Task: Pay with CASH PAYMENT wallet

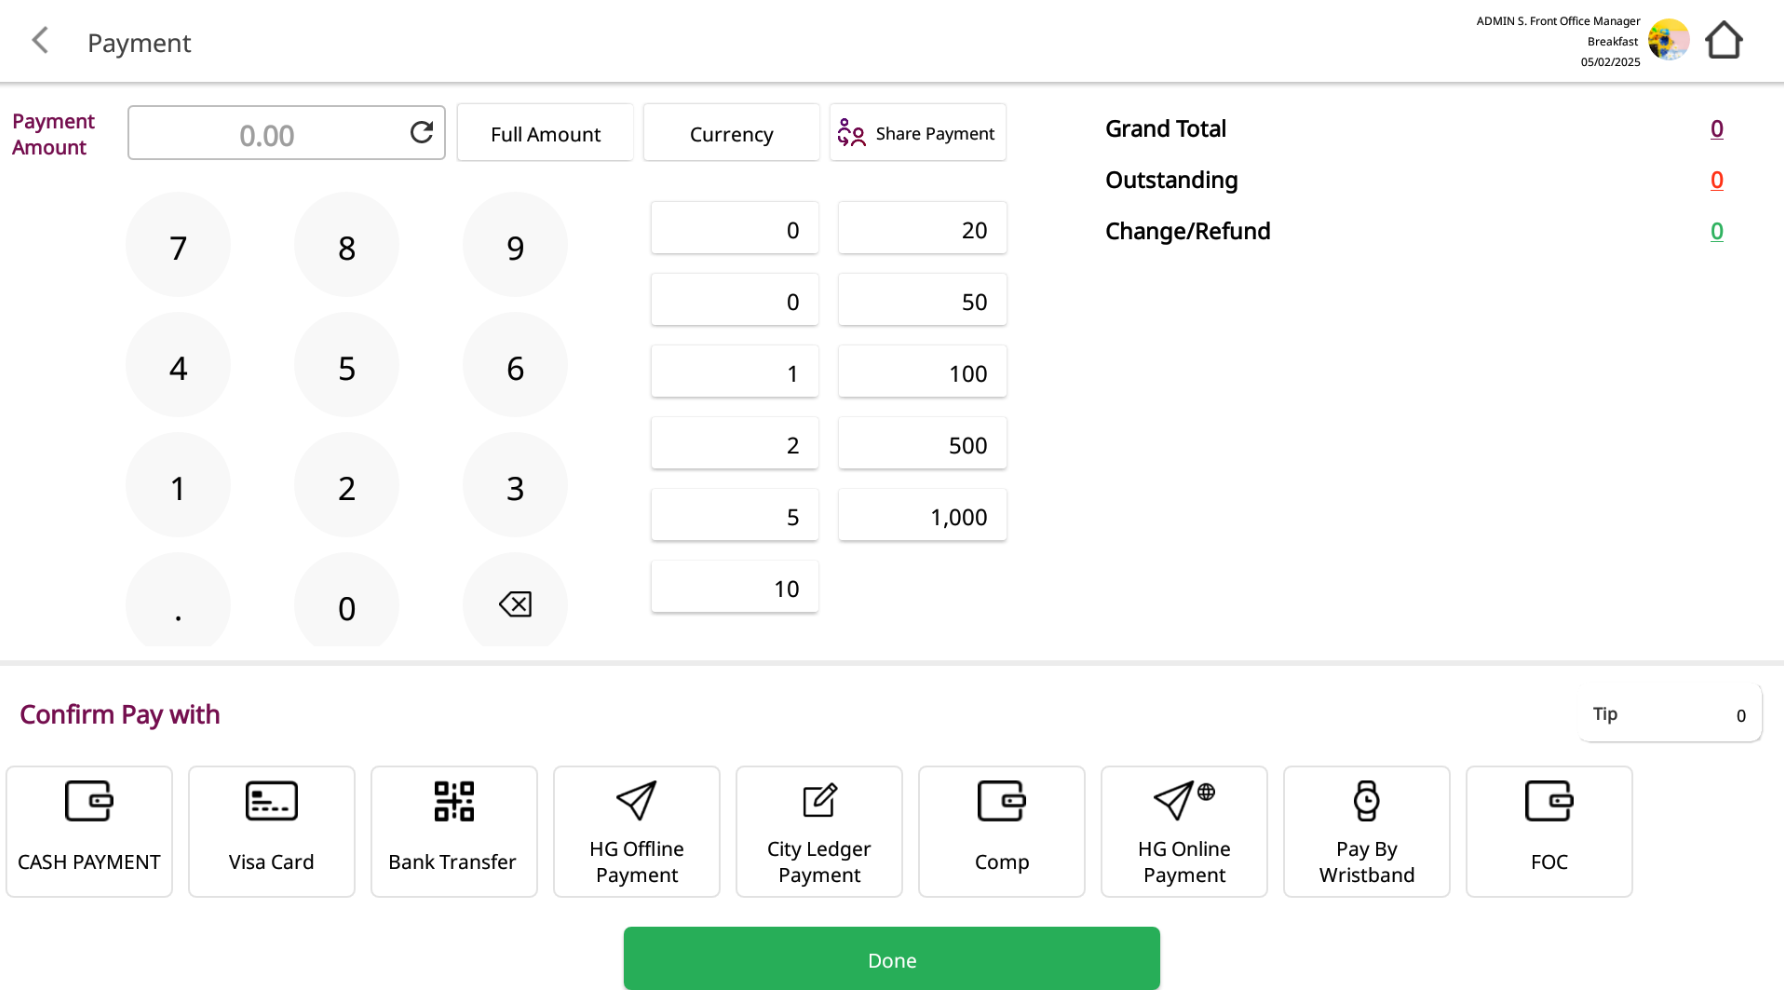Action: pos(89,831)
